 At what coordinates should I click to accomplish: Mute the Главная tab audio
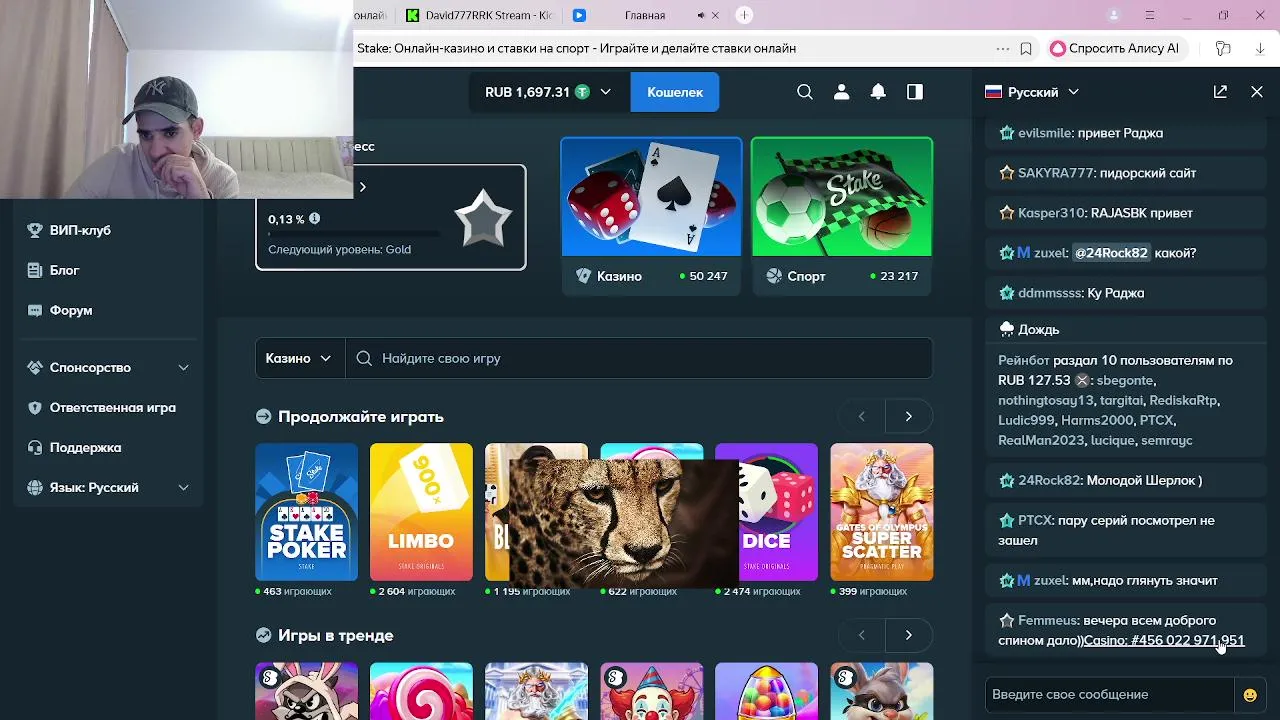click(701, 15)
